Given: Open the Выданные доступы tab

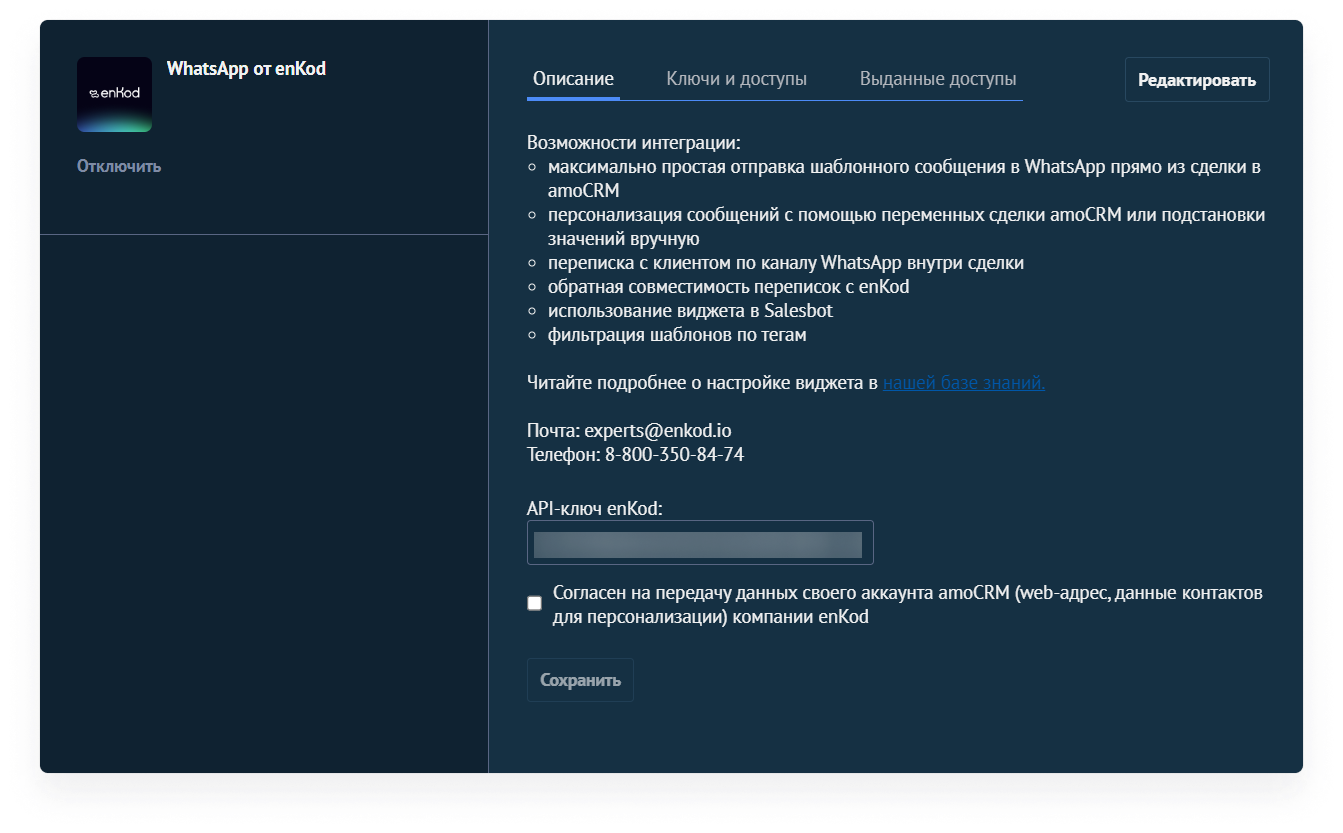Looking at the screenshot, I should pyautogui.click(x=938, y=79).
